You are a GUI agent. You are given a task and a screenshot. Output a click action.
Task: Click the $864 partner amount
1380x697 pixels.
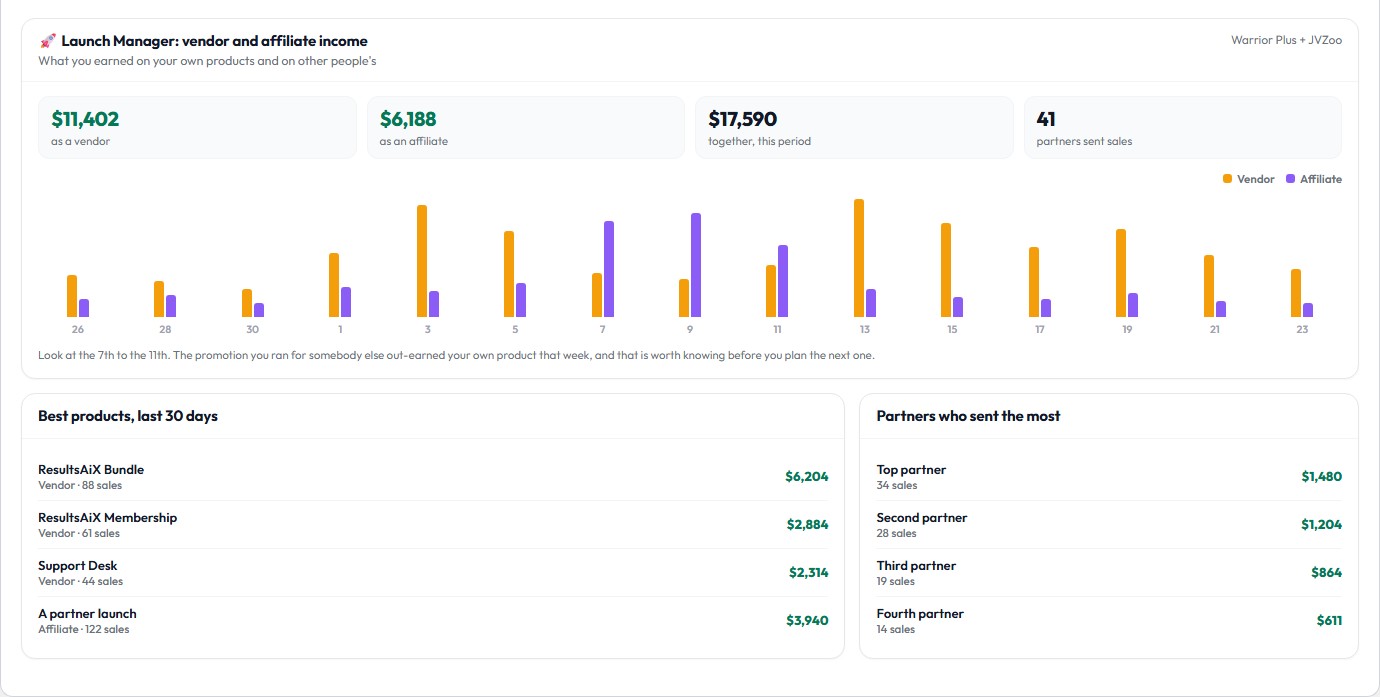(1327, 573)
